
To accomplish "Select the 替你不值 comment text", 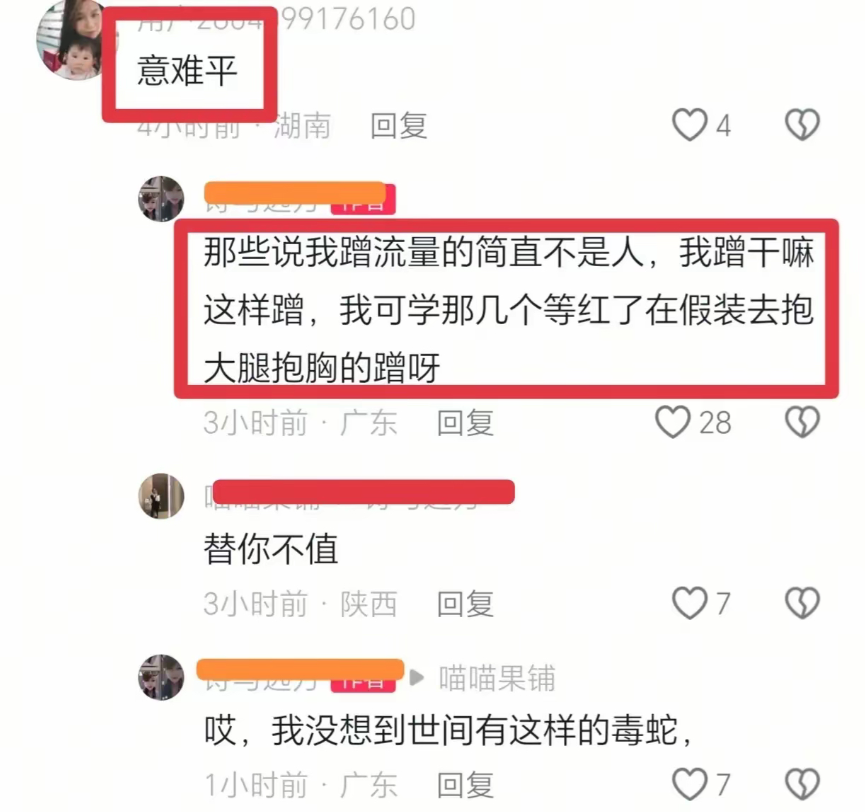I will (x=270, y=549).
